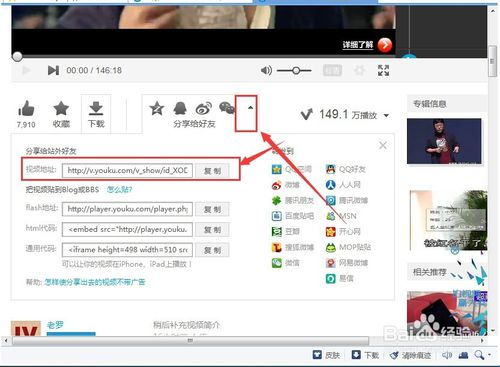Screen dimensions: 500x367
Task: Click the 视频地址 URL input field
Action: (127, 171)
